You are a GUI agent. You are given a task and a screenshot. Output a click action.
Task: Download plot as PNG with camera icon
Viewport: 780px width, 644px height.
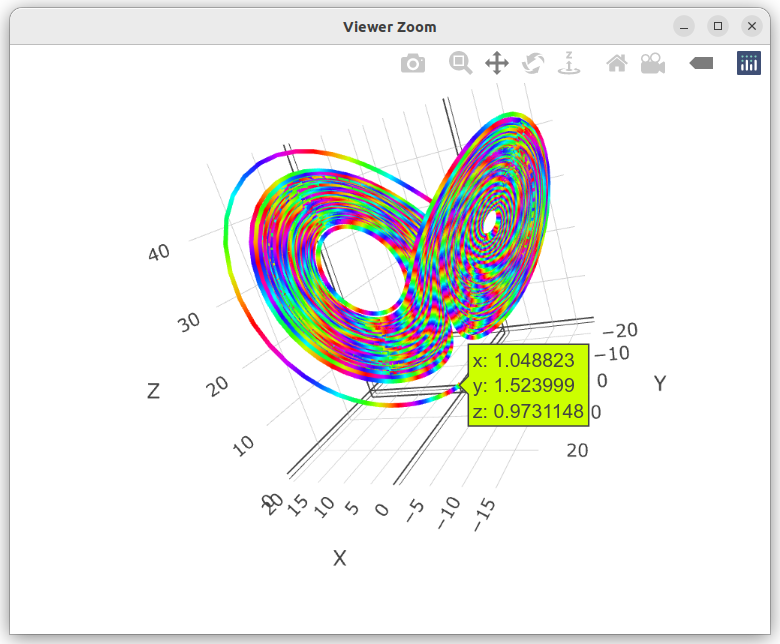click(412, 64)
